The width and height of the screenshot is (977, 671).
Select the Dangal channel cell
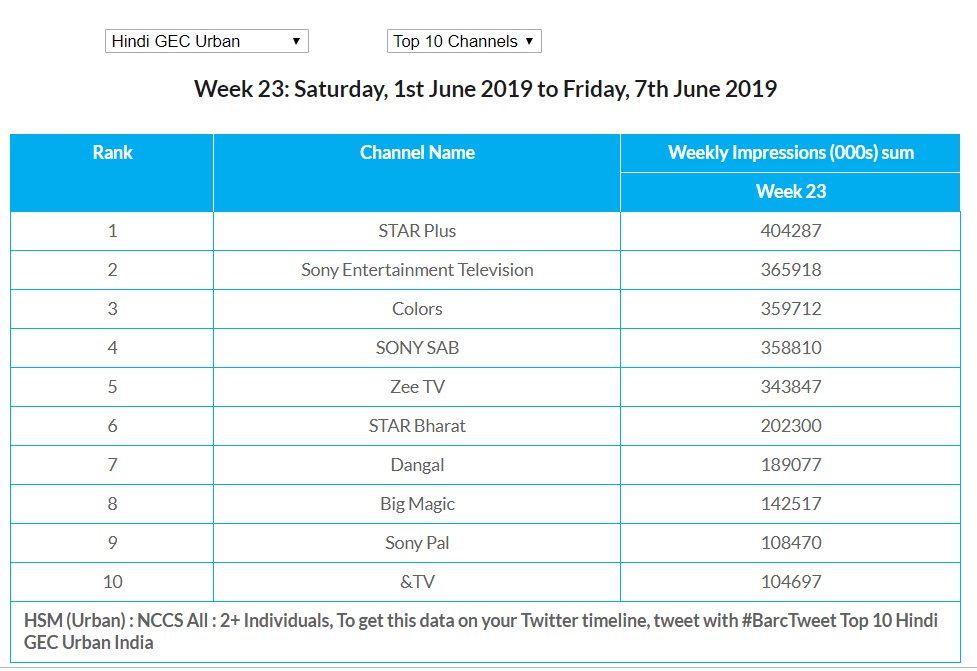(417, 465)
